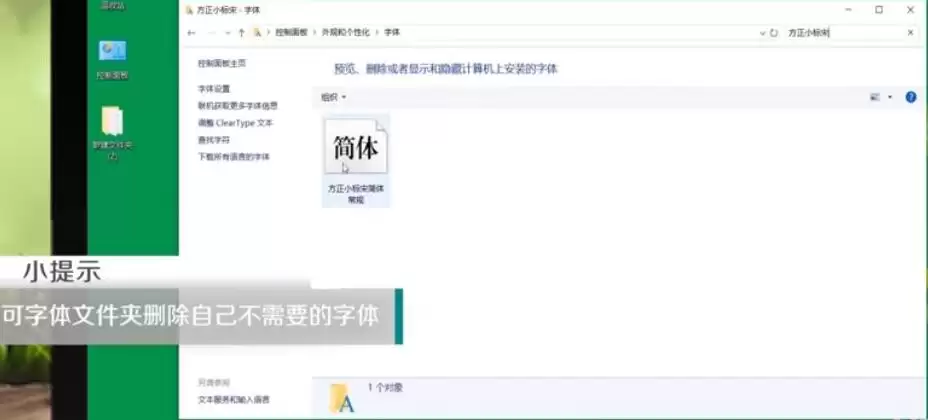Open 调整 ClearType 文本 link
Screen dimensions: 928x420
[x=236, y=123]
